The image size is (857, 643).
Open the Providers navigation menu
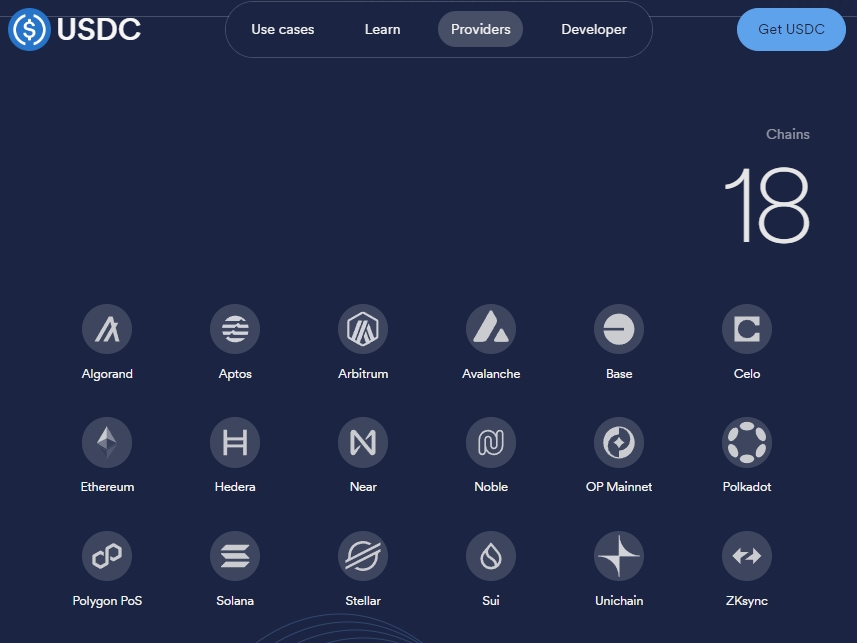(480, 29)
